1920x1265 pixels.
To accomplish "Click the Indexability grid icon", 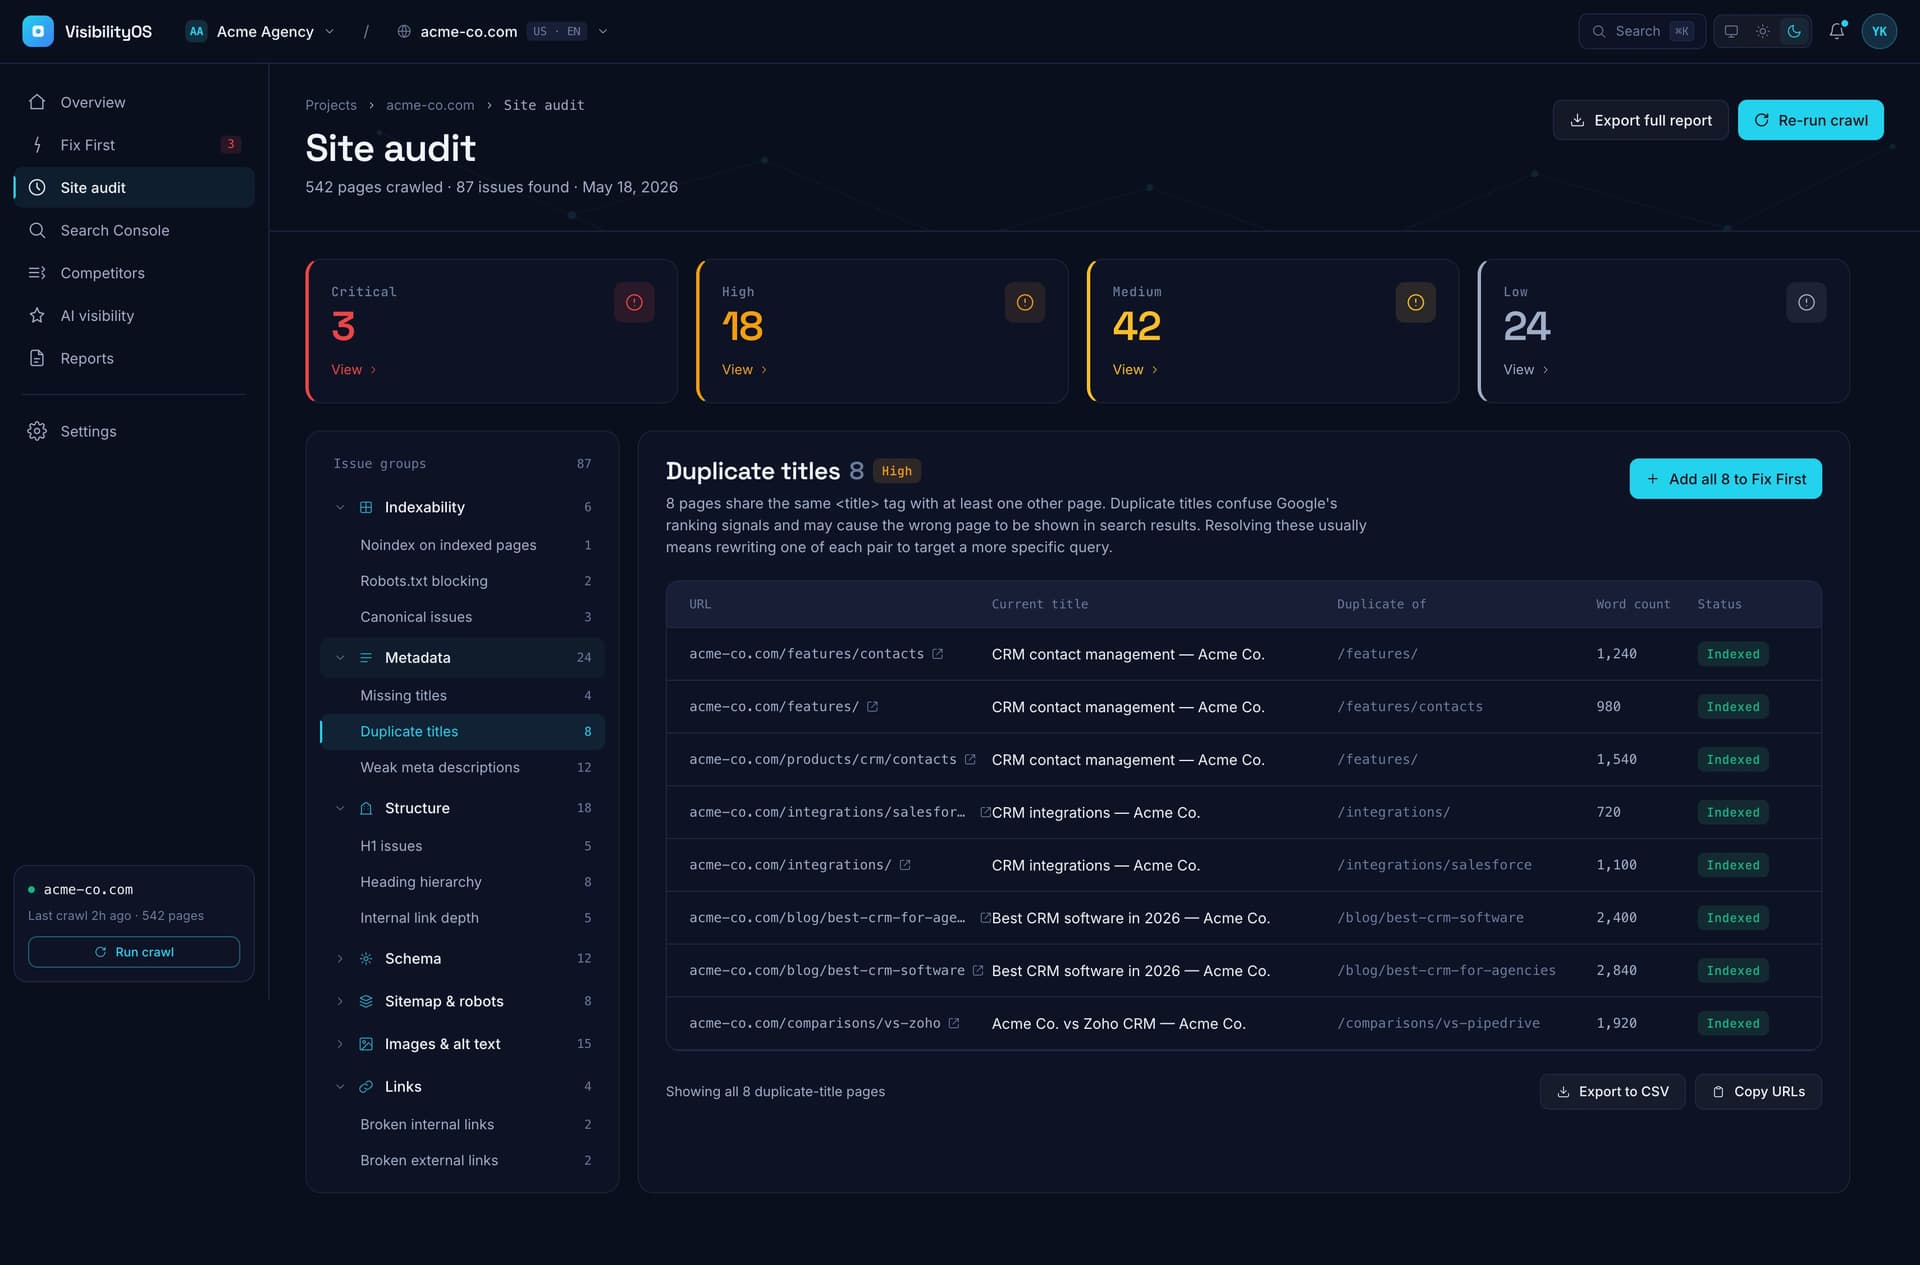I will [x=366, y=507].
